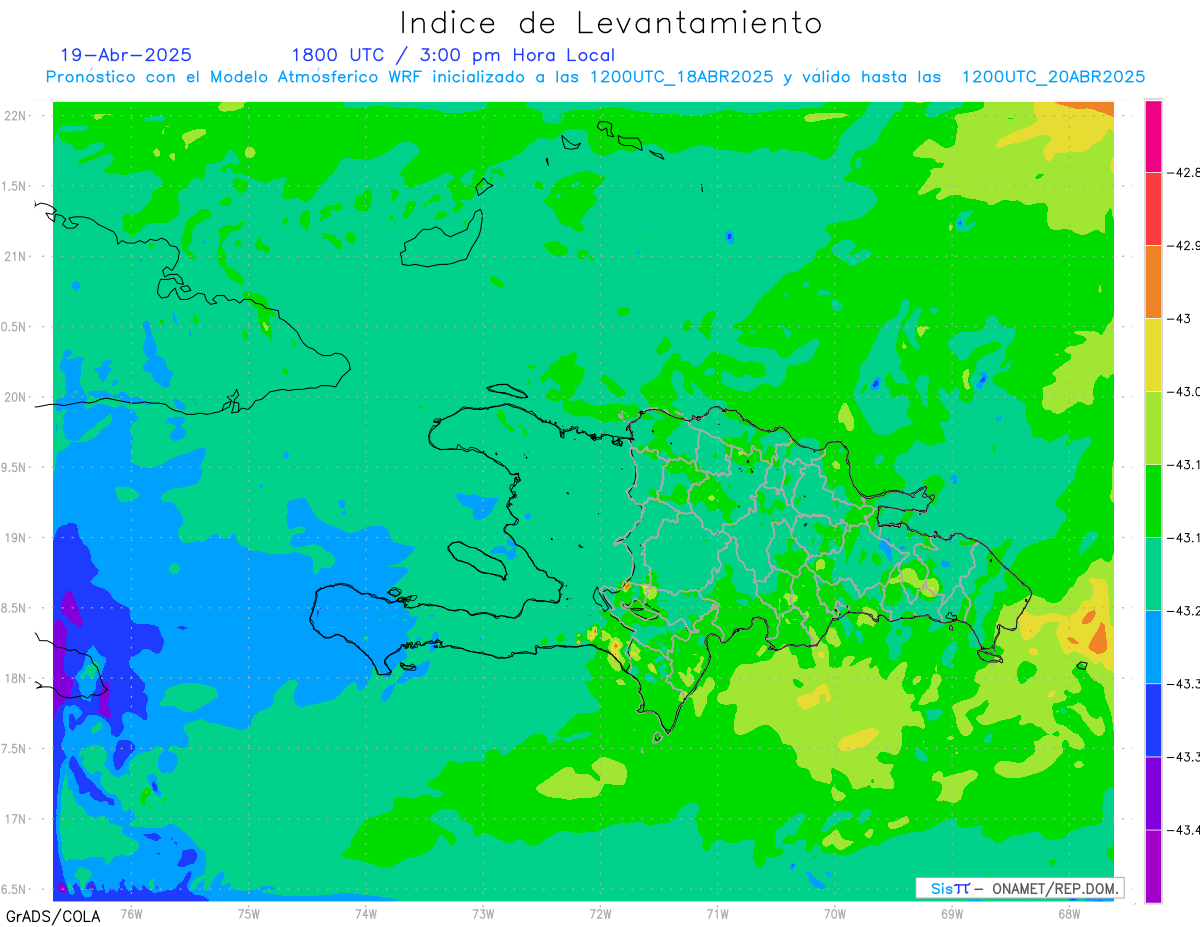This screenshot has width=1200, height=927.
Task: Click the royal blue swatch in the color scale
Action: (1153, 720)
